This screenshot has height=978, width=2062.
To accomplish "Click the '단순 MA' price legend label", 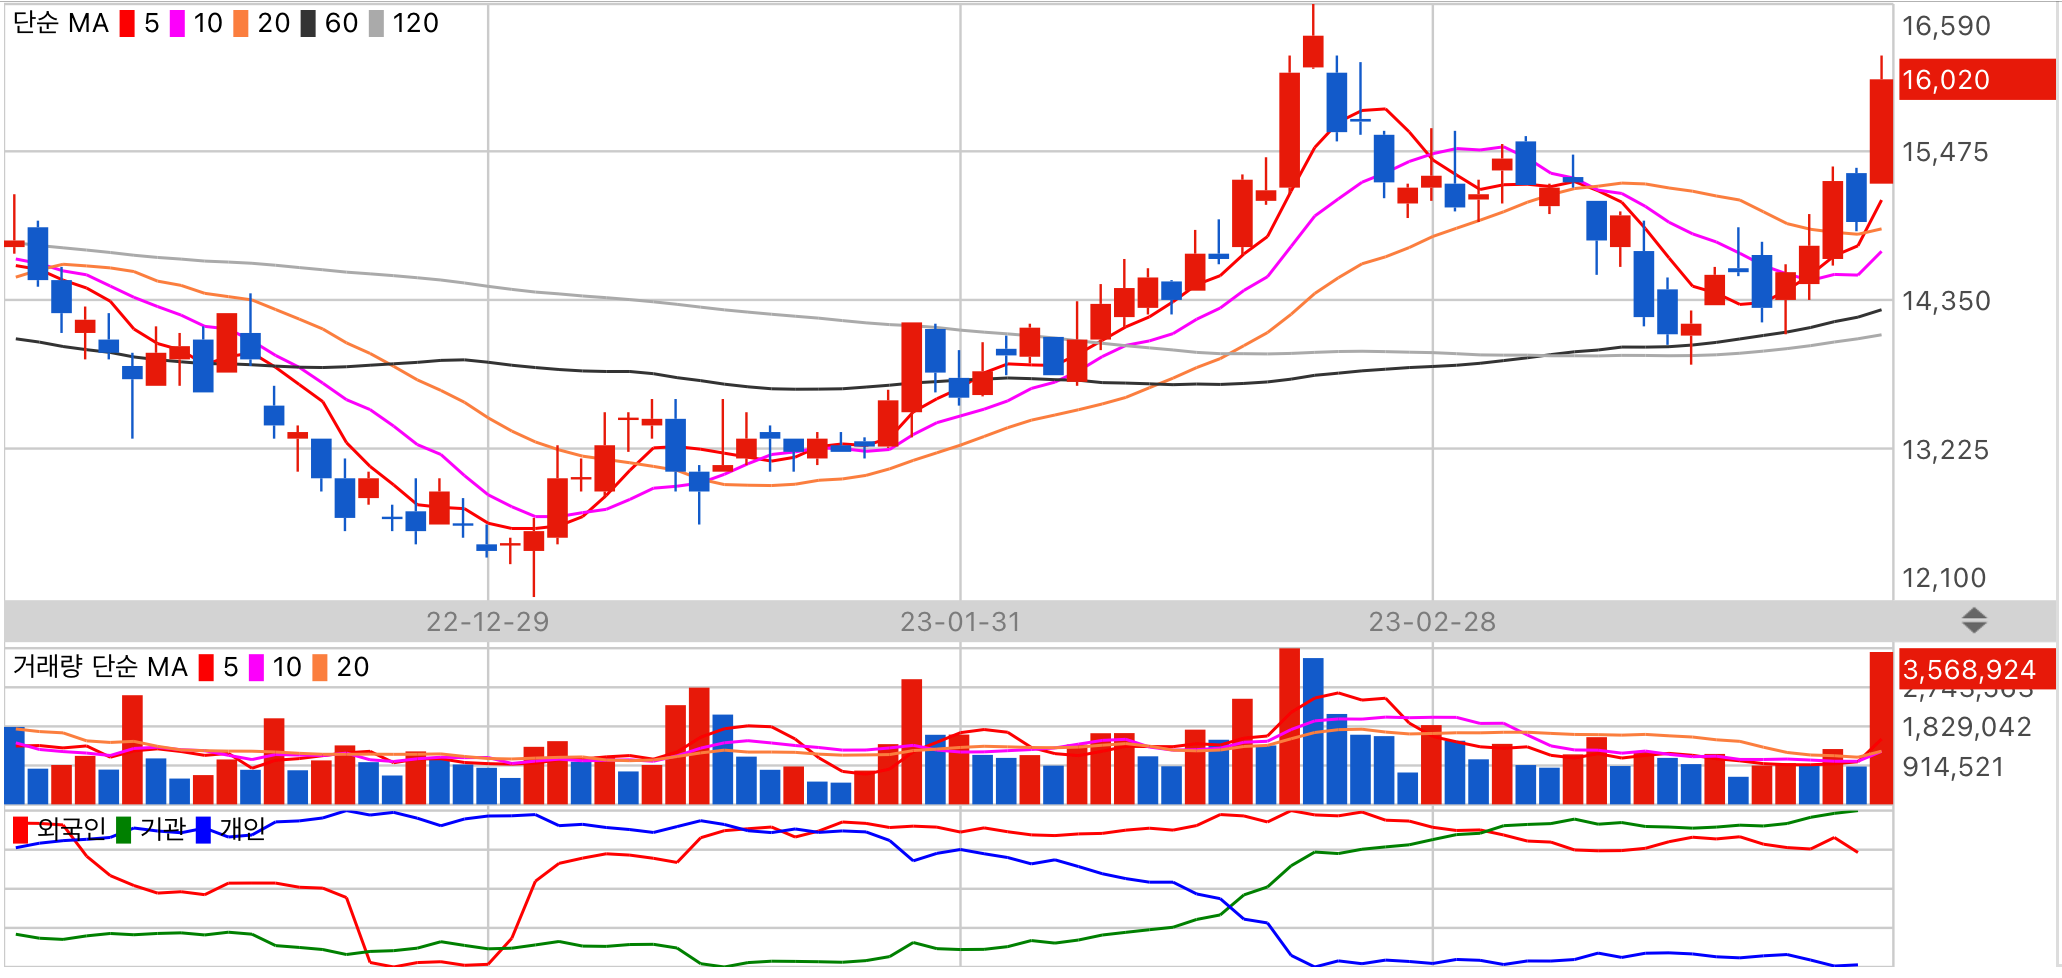I will pos(60,24).
